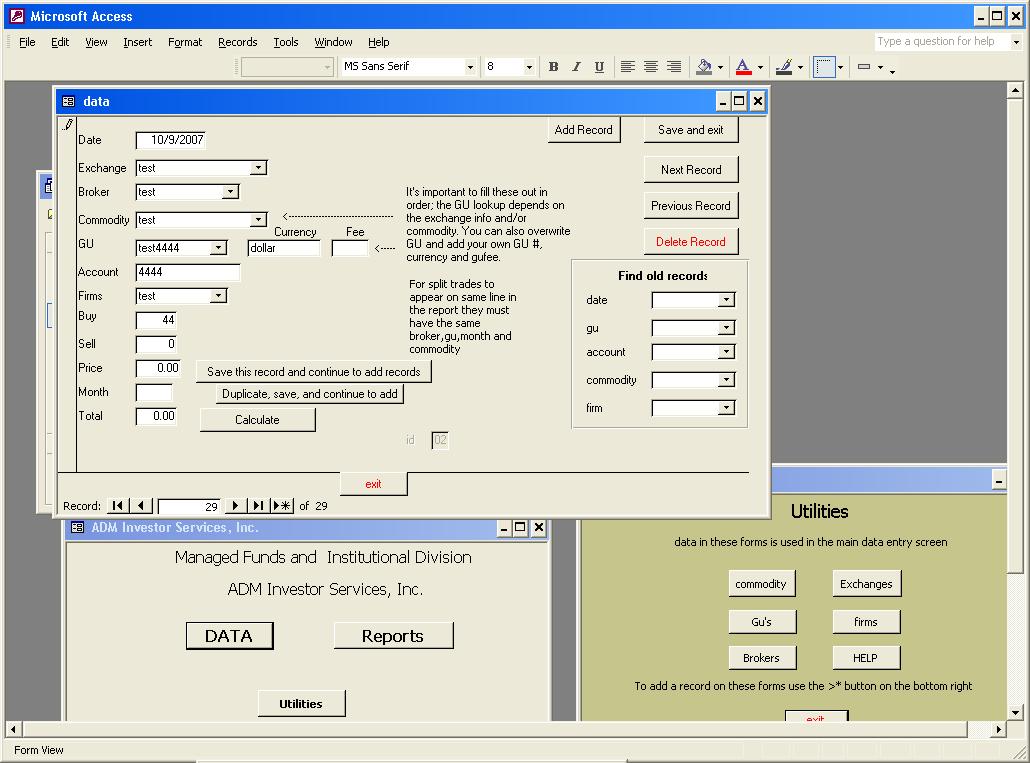Open the Fill/Back Color dropdown arrow
1030x763 pixels.
pos(721,67)
